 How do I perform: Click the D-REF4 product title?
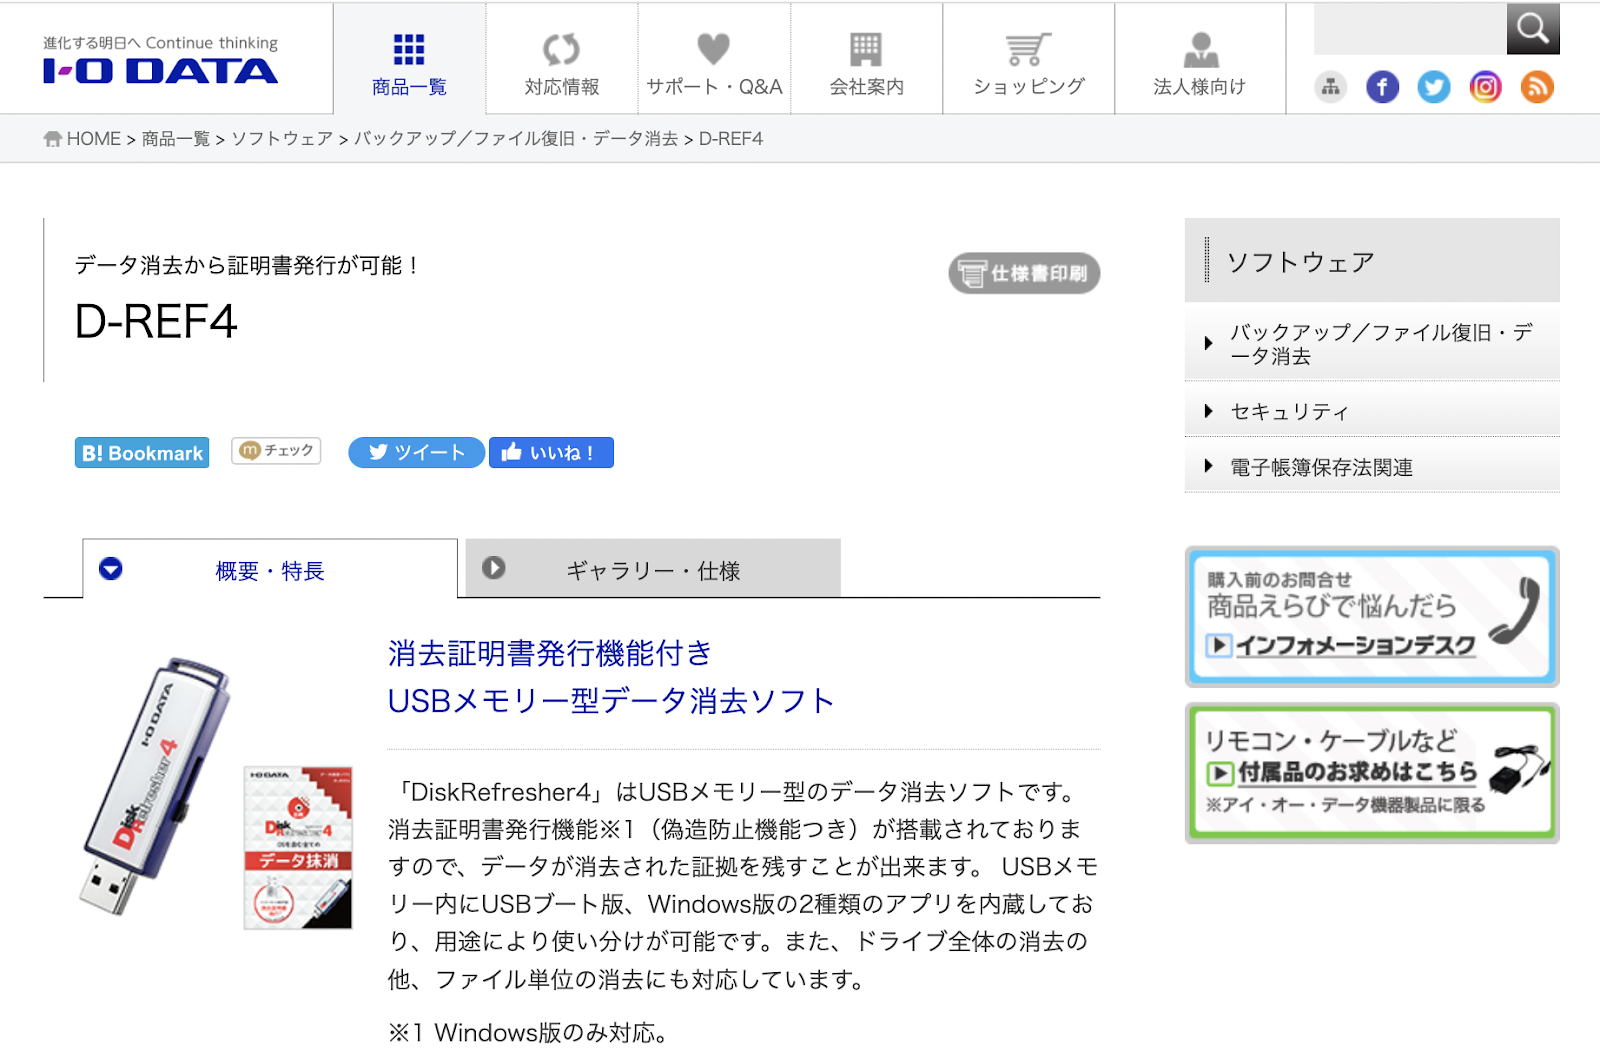(156, 322)
